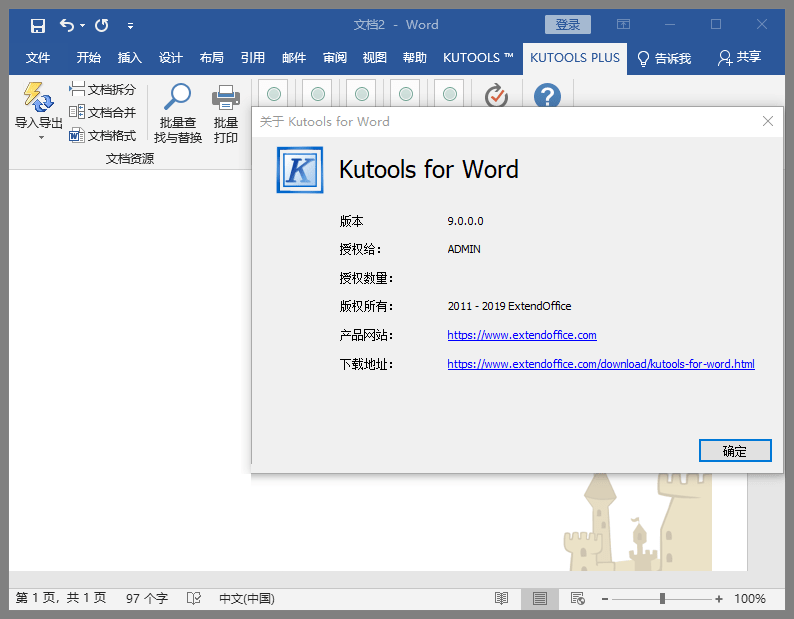794x619 pixels.
Task: Toggle print layout view in status bar
Action: click(x=540, y=598)
